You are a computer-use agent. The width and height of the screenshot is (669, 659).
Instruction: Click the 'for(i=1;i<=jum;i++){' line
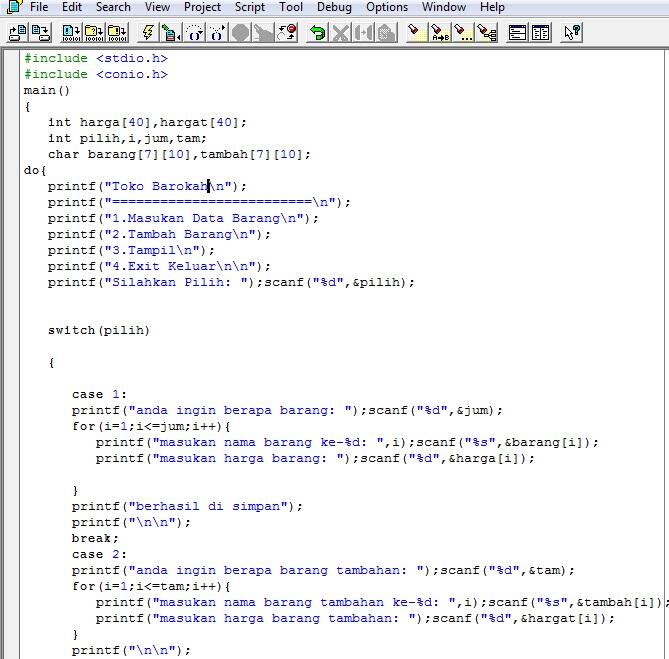[x=151, y=426]
